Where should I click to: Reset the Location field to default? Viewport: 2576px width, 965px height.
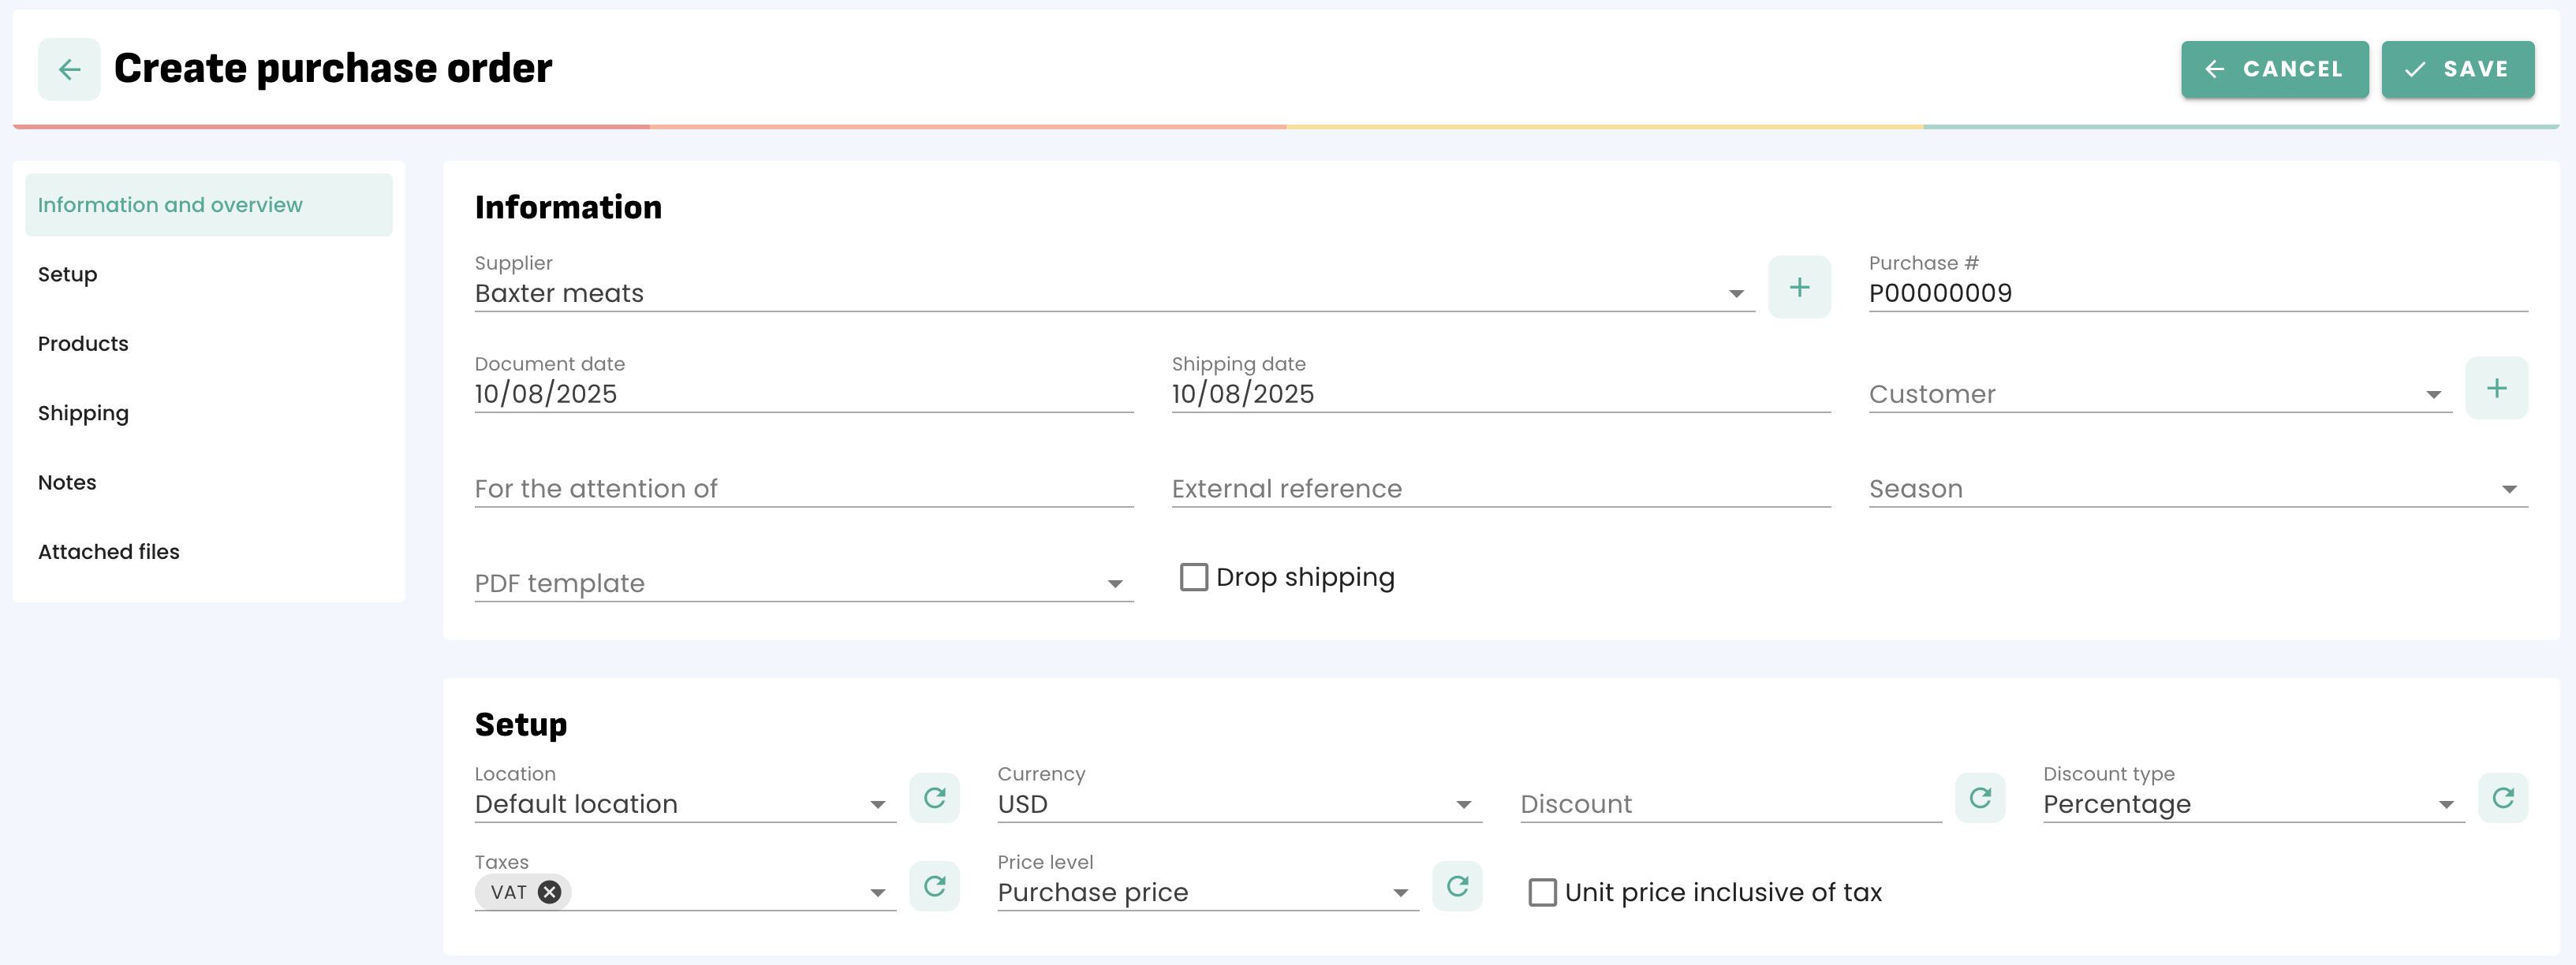933,798
